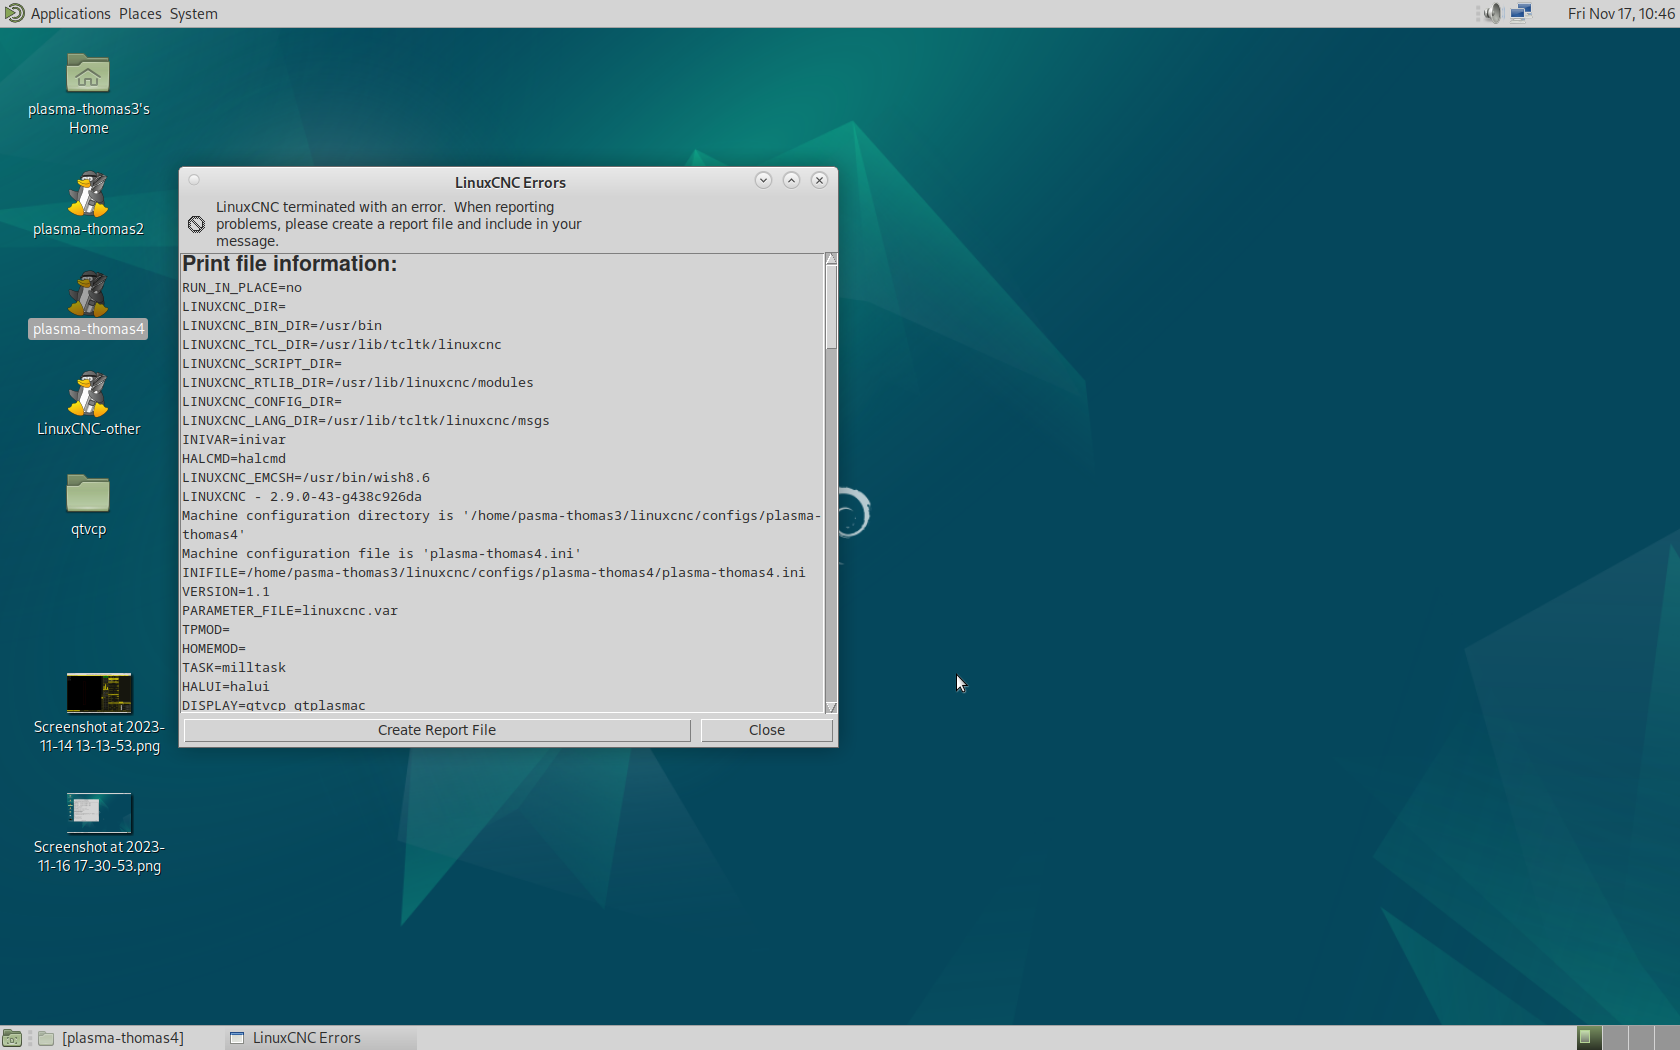Open plasma-thomas3's Home folder icon

[88, 74]
